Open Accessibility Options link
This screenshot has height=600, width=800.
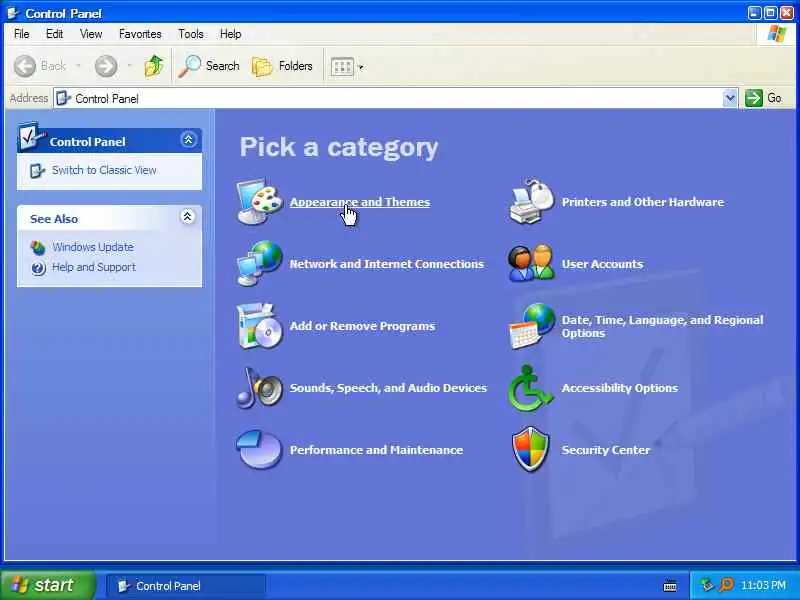[620, 388]
